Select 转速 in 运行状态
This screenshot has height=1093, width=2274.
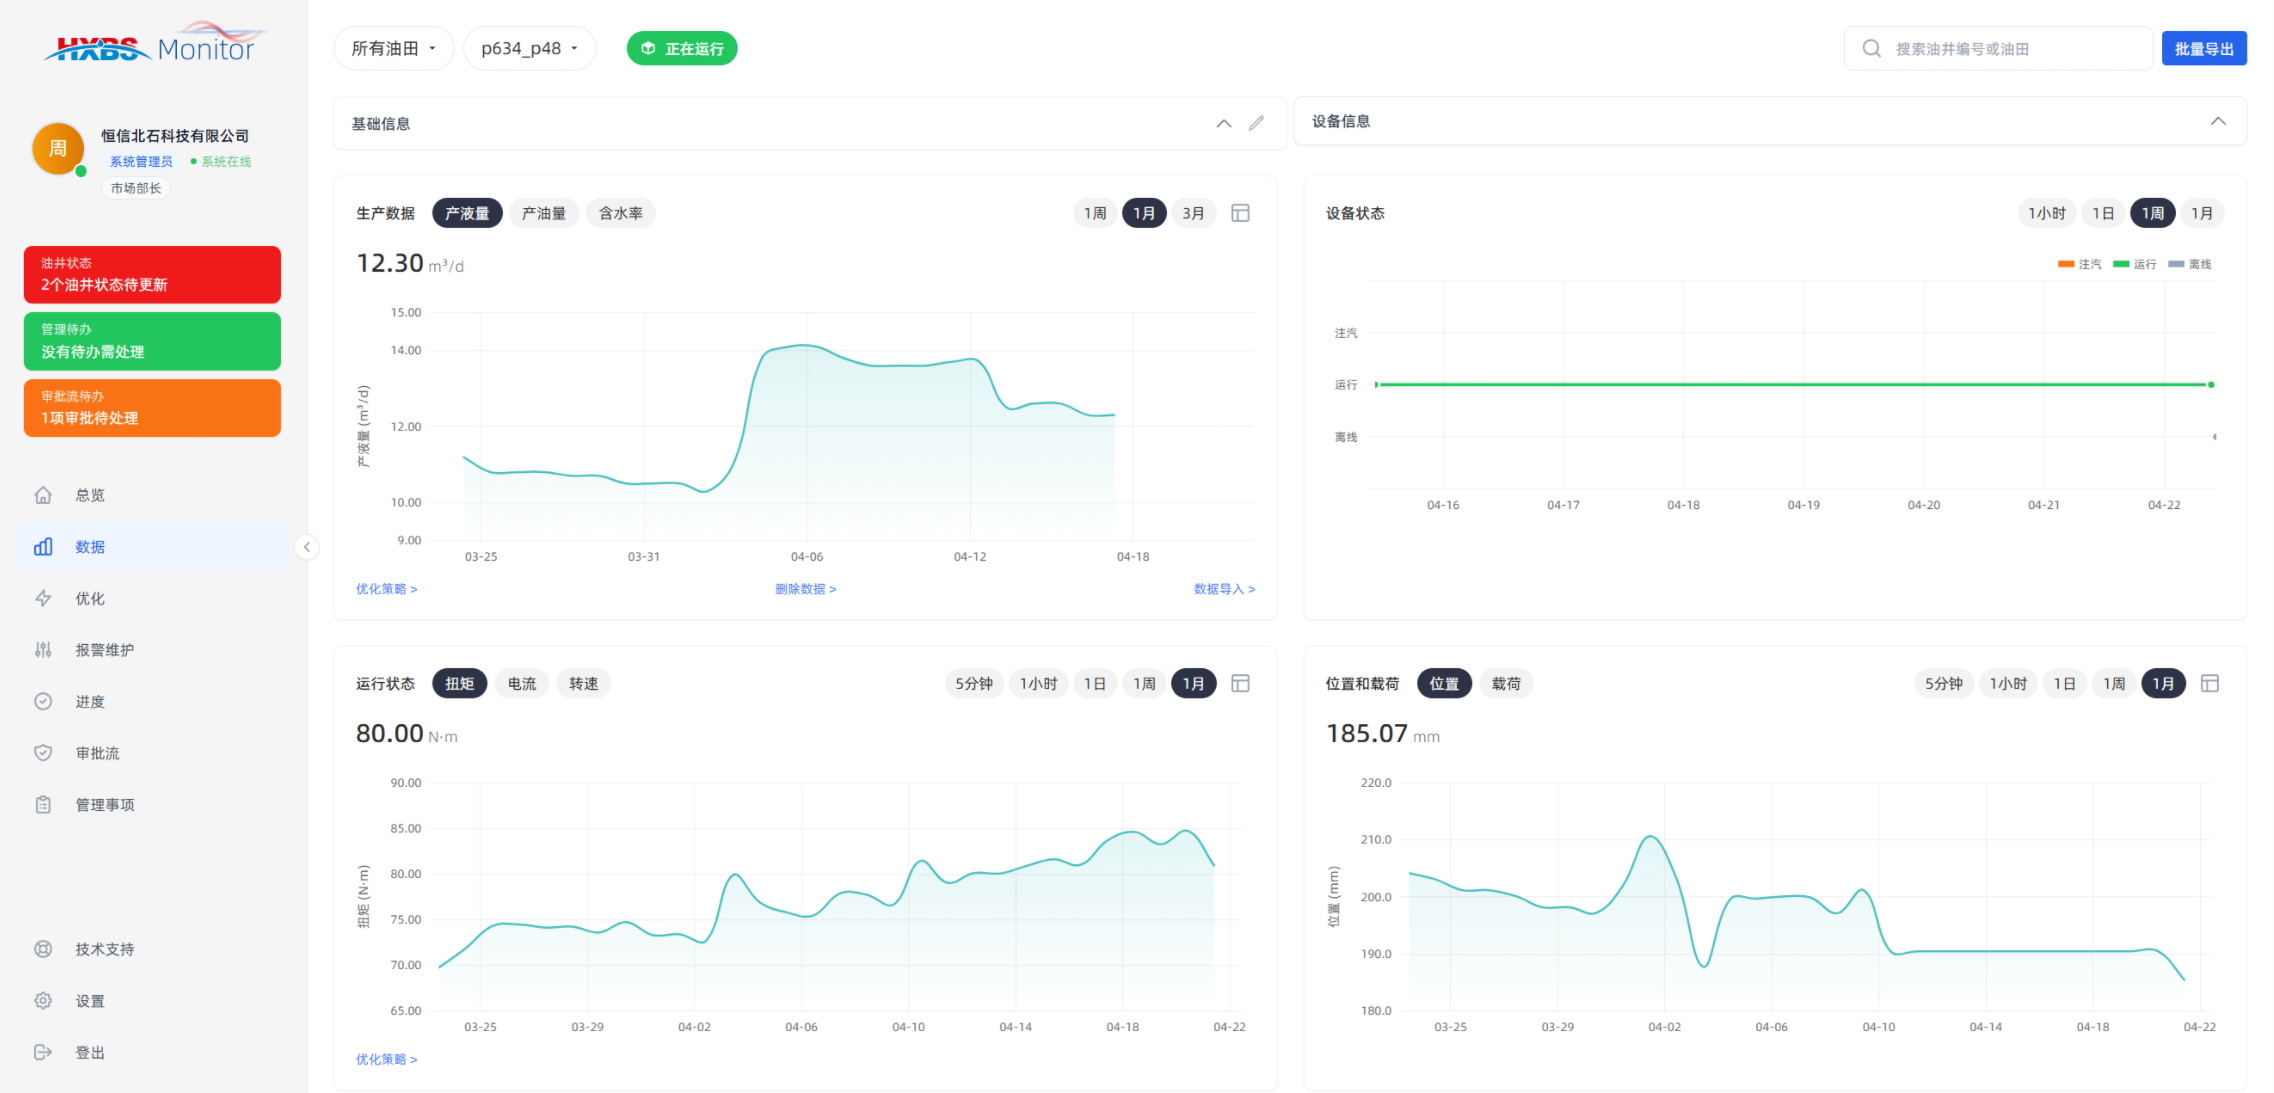click(584, 683)
